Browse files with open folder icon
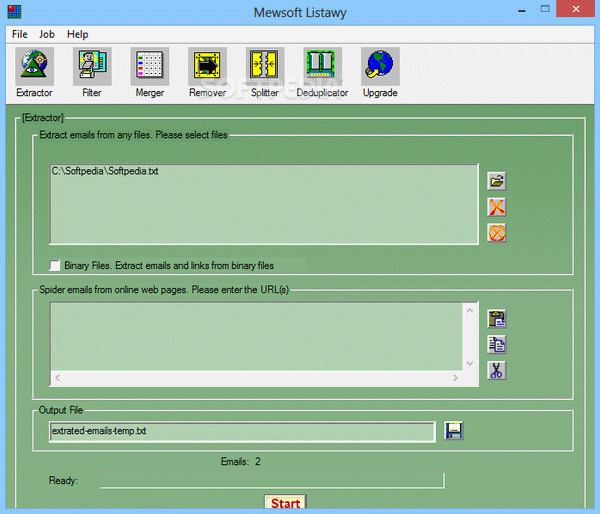This screenshot has width=600, height=514. [x=497, y=181]
